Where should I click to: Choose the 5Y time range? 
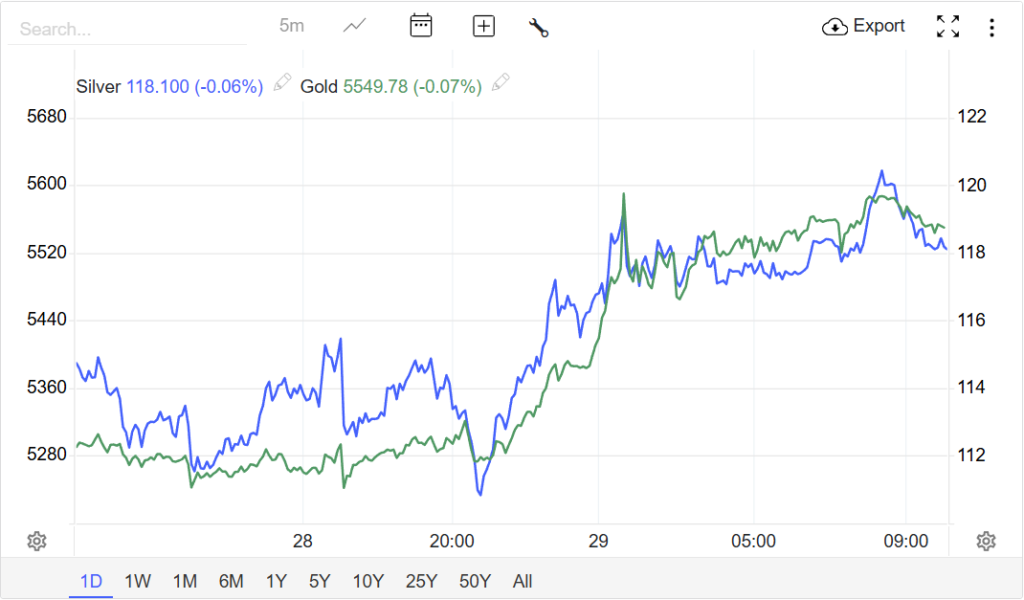coord(320,581)
